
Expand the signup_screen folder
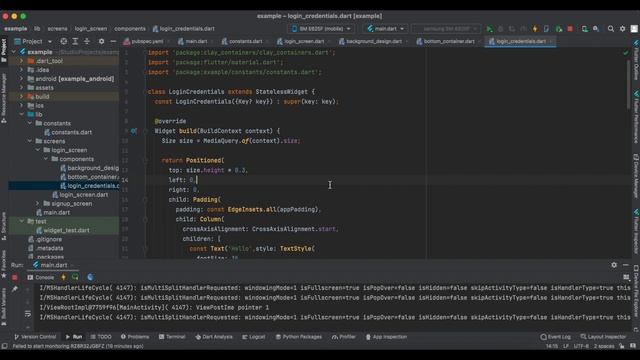coord(38,204)
